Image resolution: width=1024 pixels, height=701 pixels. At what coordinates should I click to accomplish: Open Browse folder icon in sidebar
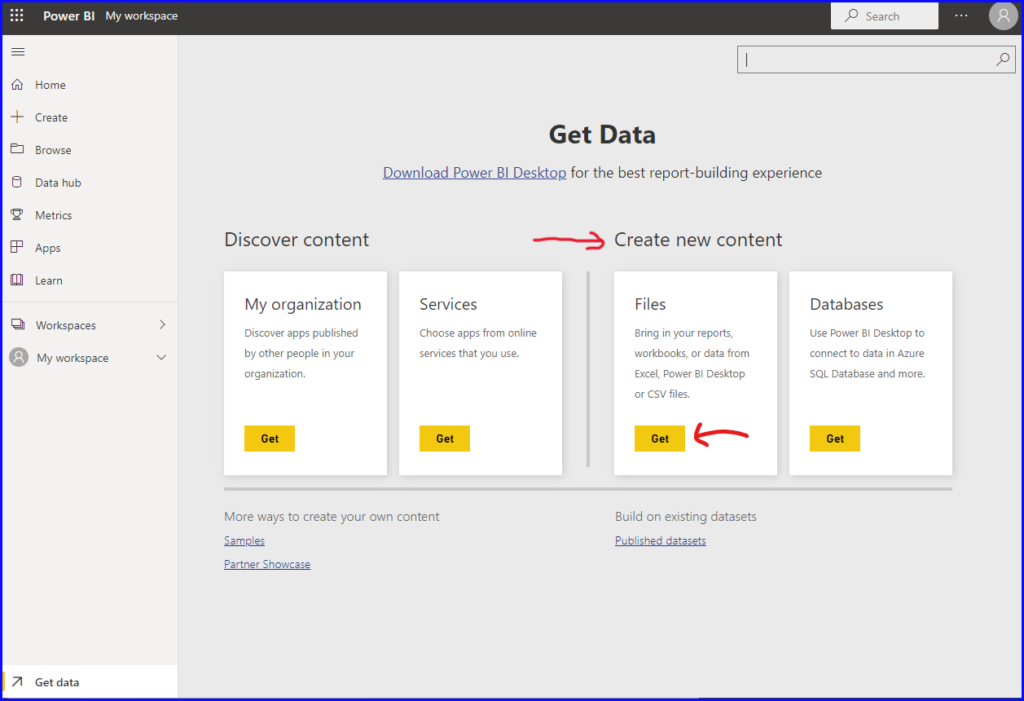17,150
